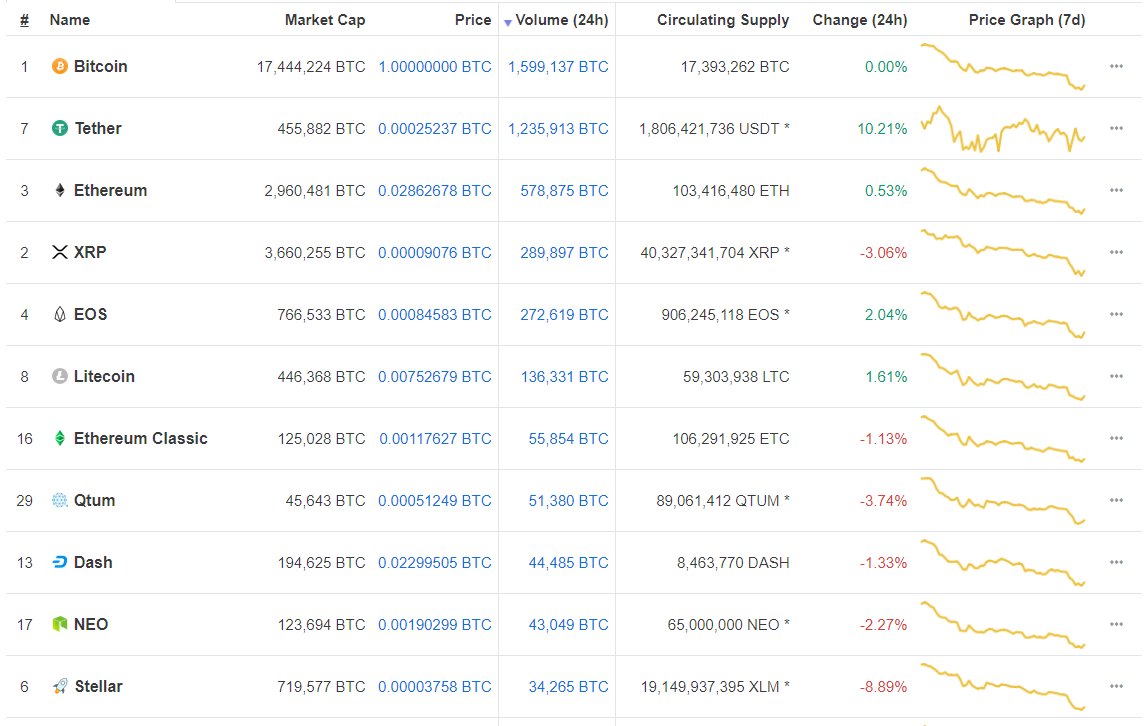1145x726 pixels.
Task: Click the Bitcoin coin logo icon
Action: click(x=60, y=67)
